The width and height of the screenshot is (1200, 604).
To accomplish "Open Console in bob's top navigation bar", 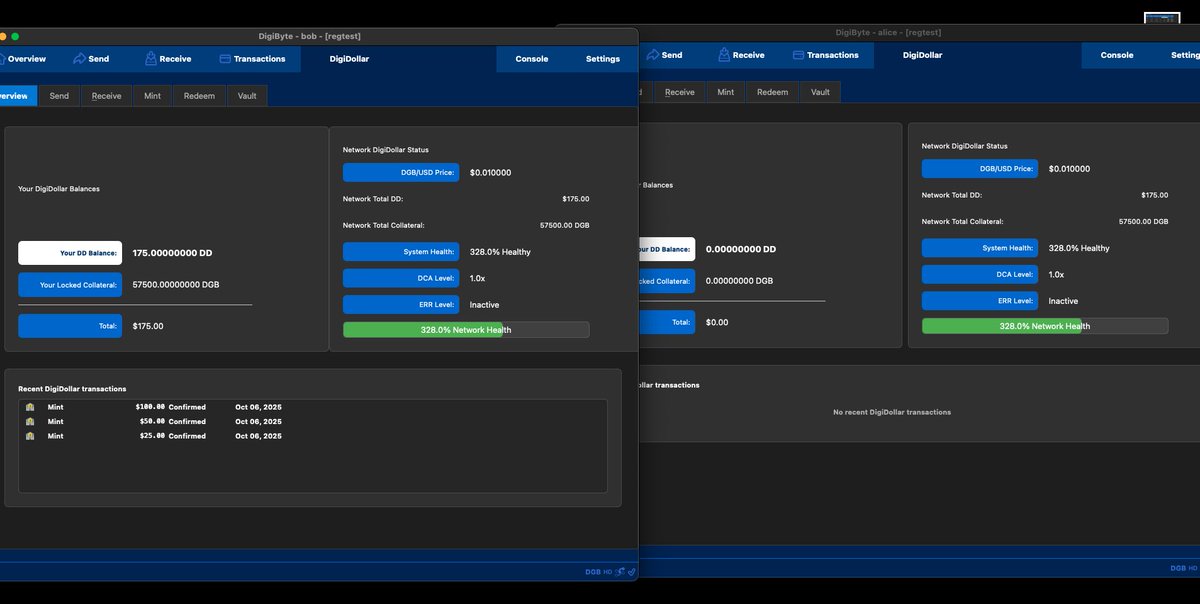I will [531, 59].
